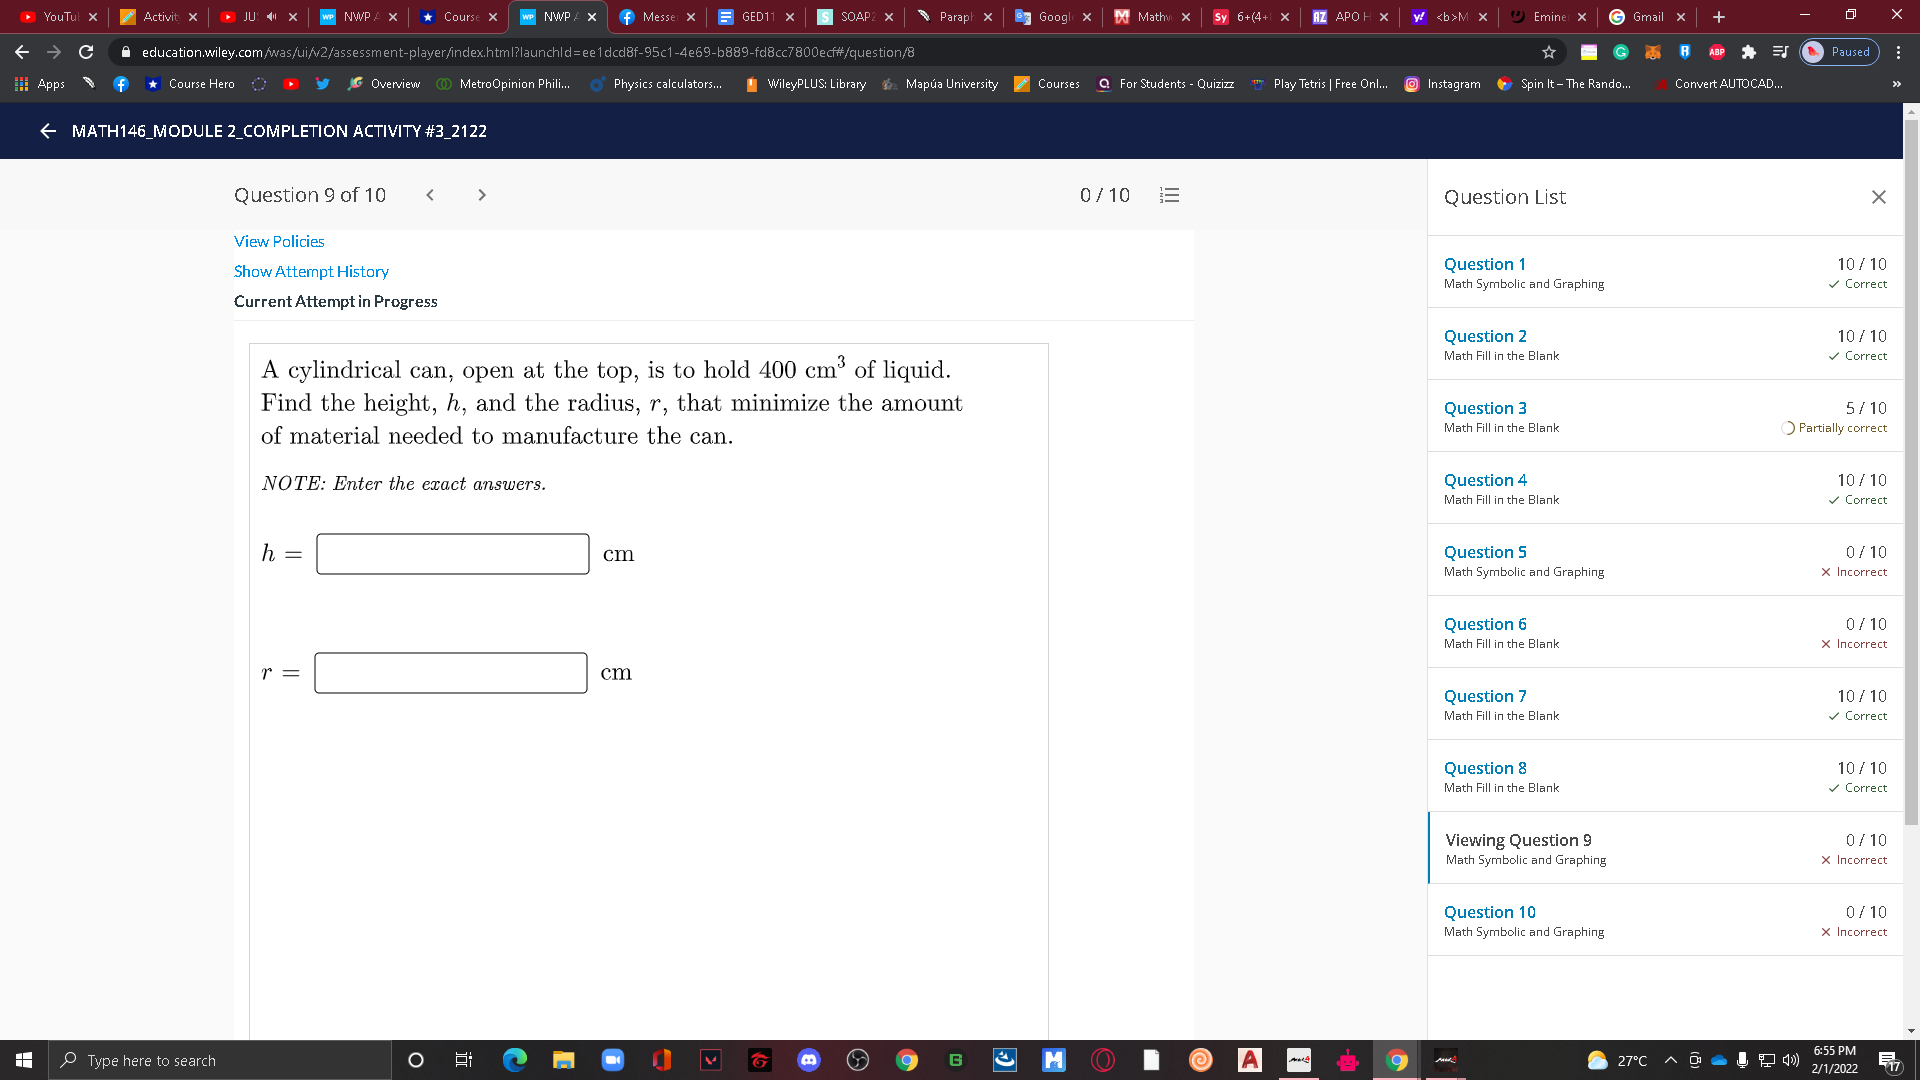Open the AdBlock Plus extension
Viewport: 1920px width, 1080px height.
1717,52
